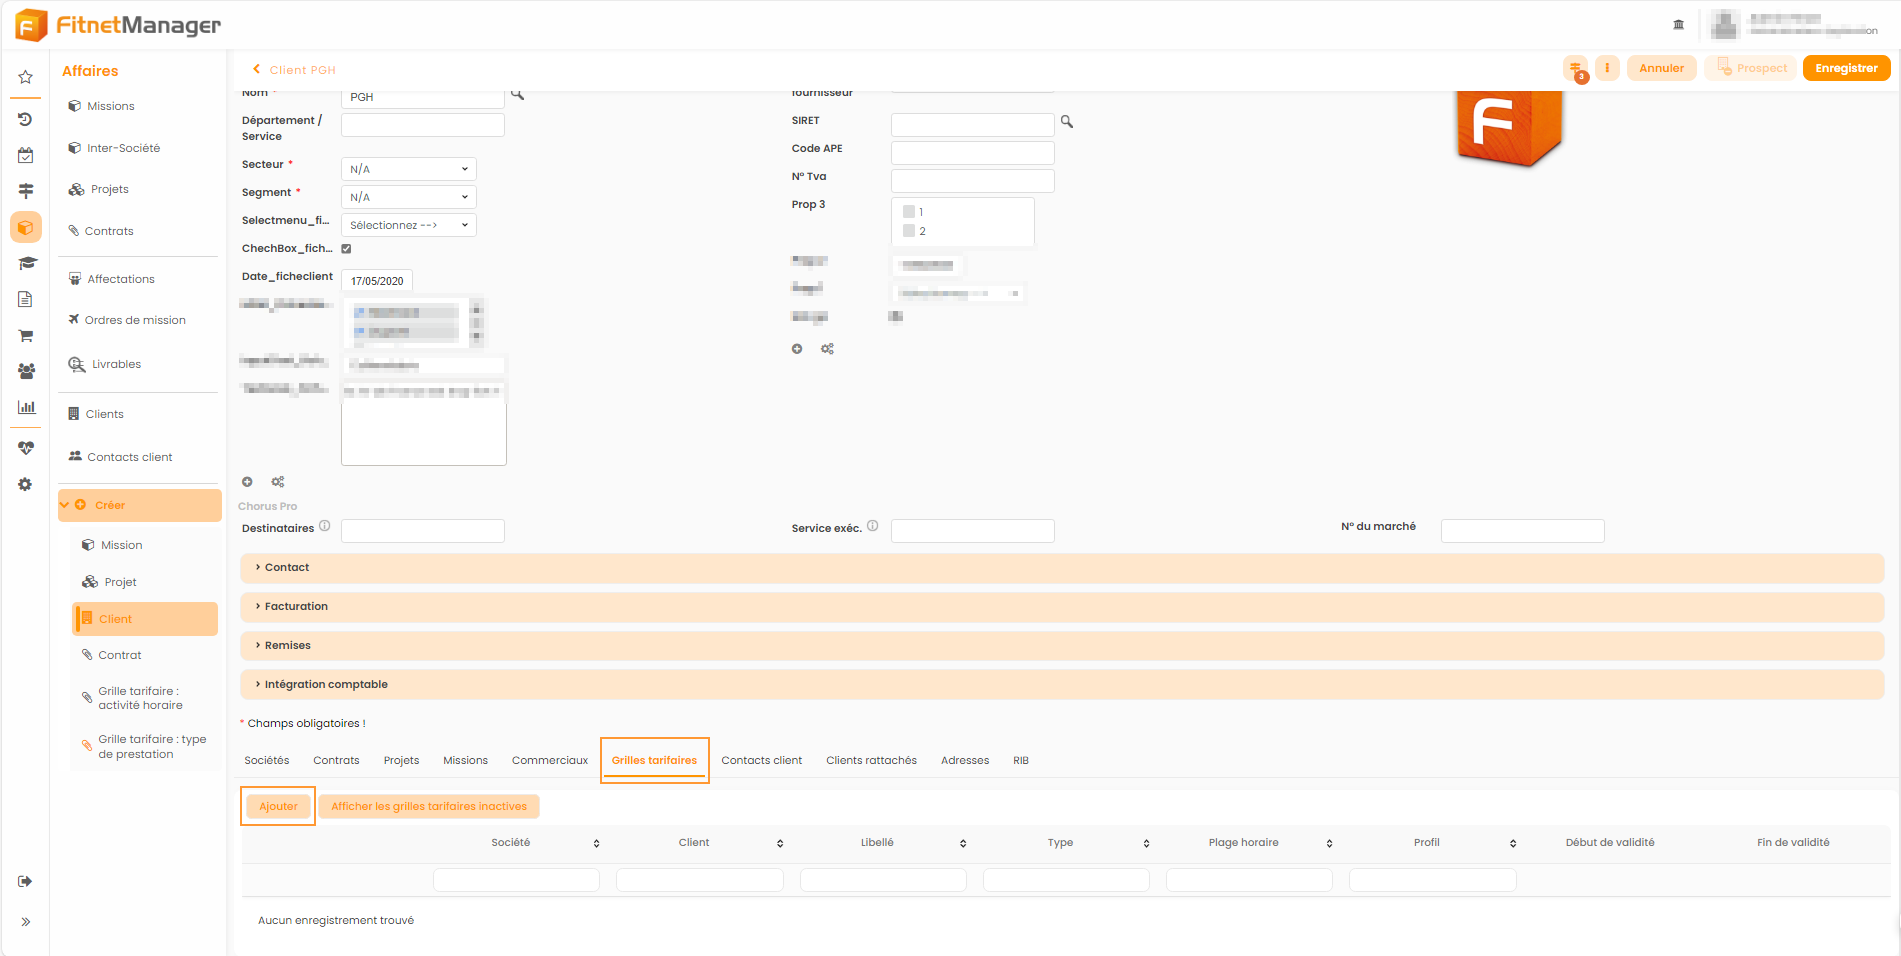Check option 2 in Prop 3
This screenshot has height=956, width=1901.
pos(909,231)
